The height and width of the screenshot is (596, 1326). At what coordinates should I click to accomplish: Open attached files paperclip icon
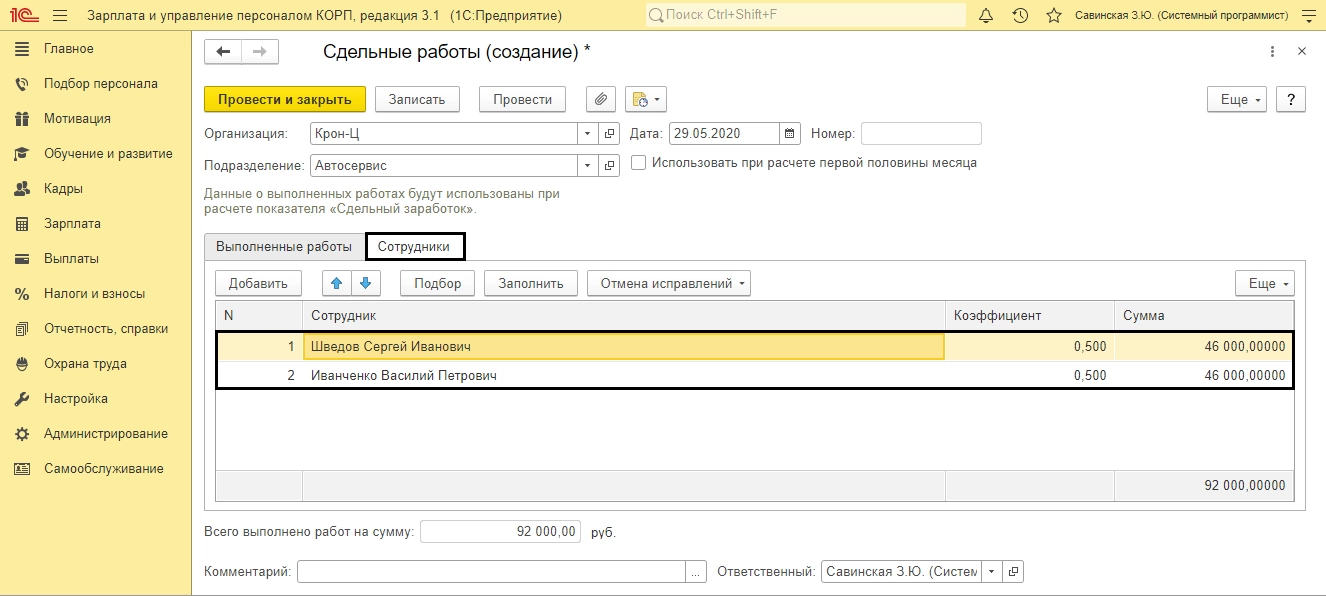tap(601, 99)
